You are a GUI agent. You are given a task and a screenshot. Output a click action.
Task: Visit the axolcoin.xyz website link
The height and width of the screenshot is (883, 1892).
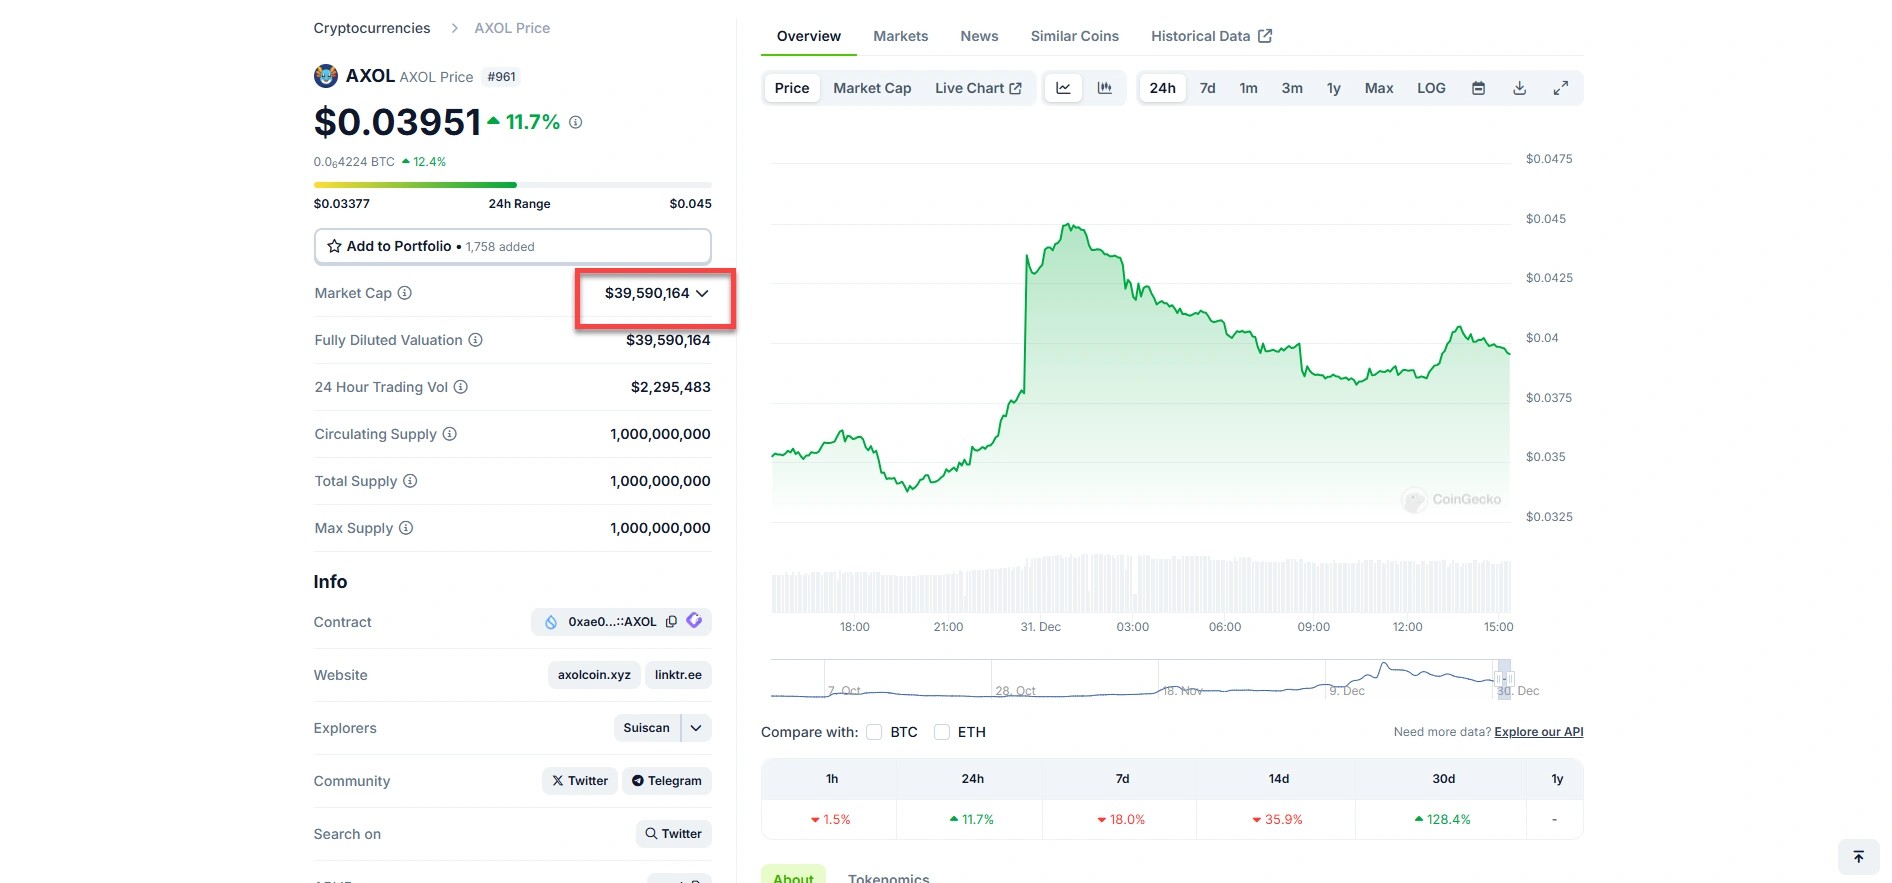(x=594, y=675)
